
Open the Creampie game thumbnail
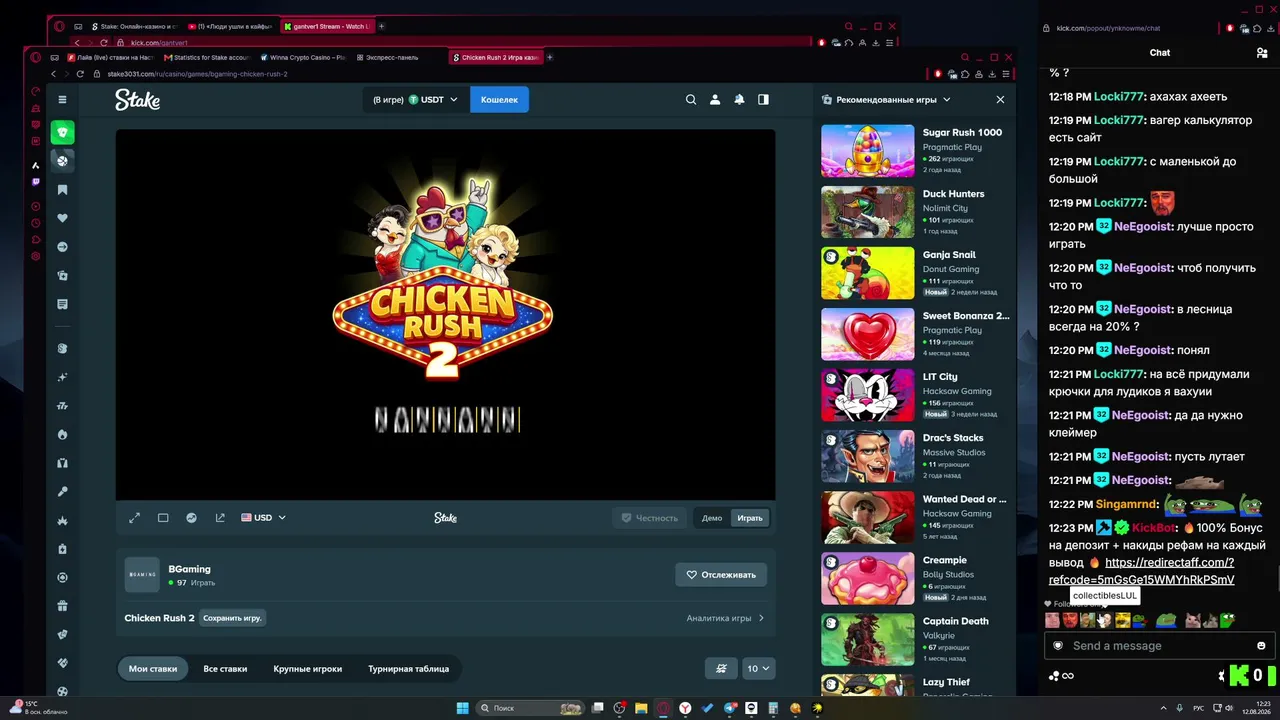[x=868, y=578]
